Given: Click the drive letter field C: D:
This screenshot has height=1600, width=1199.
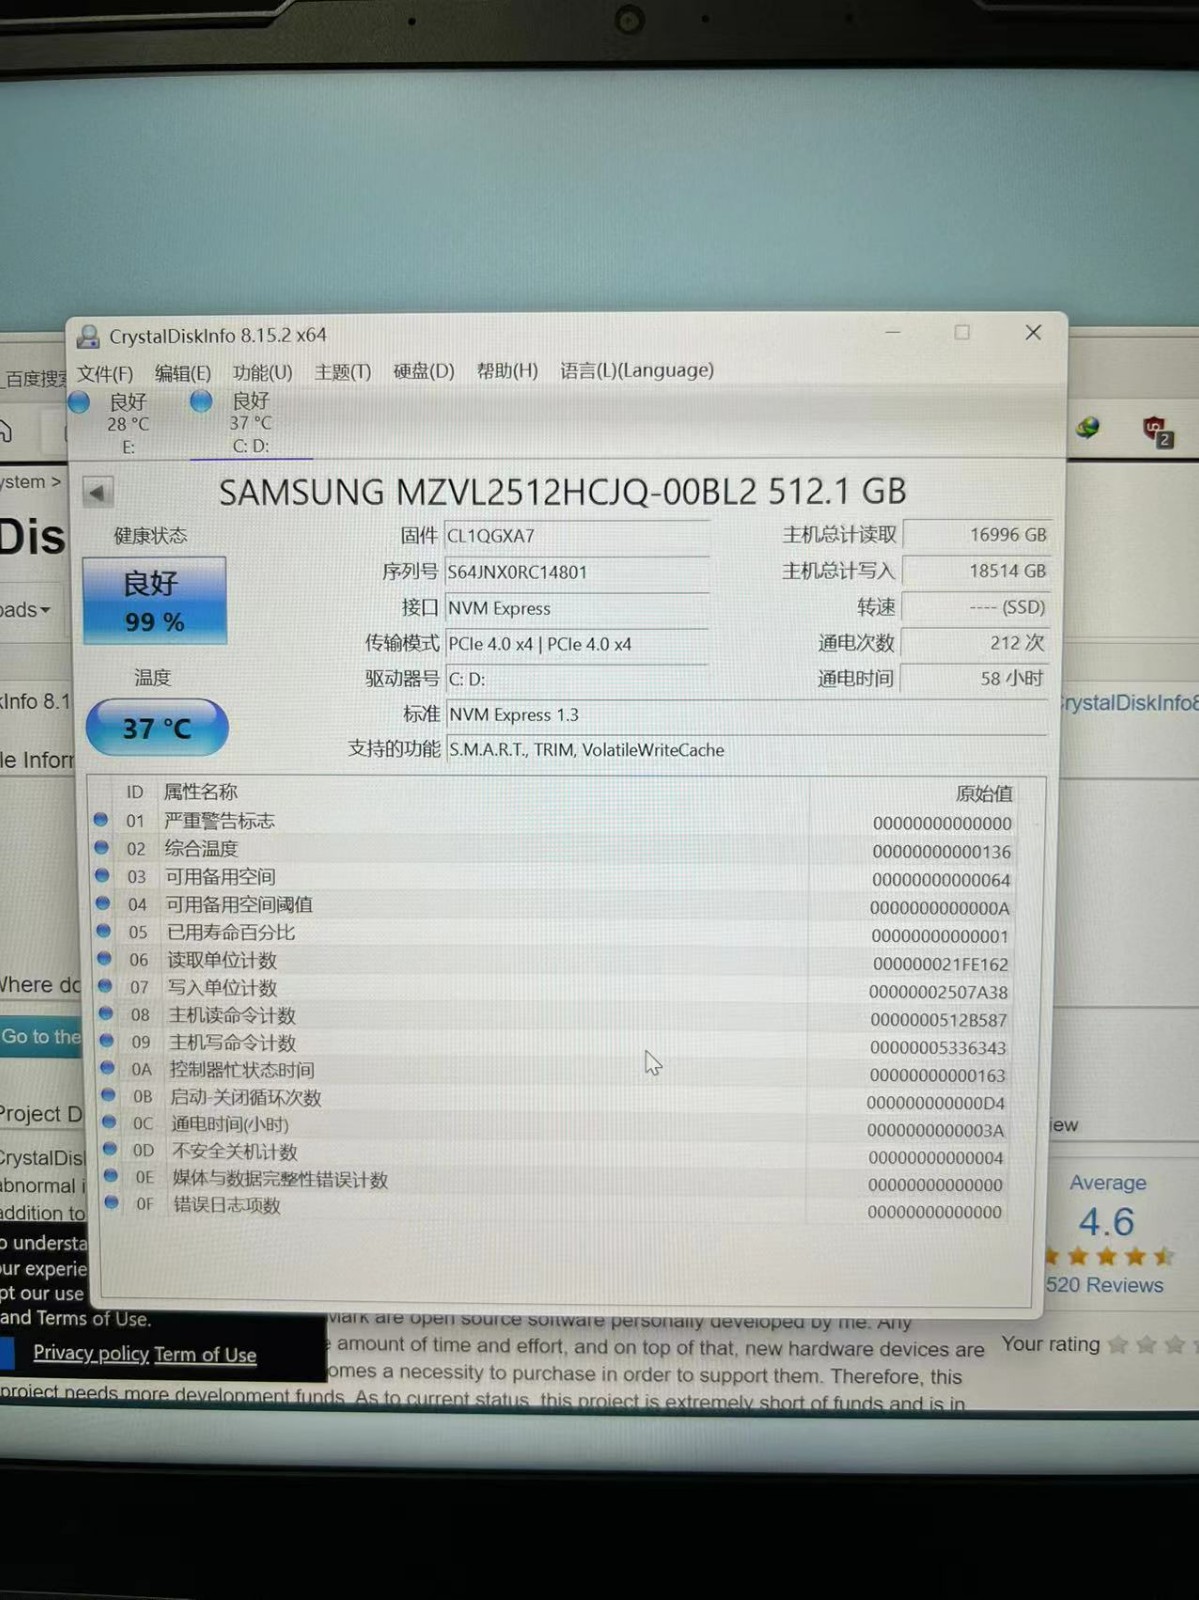Looking at the screenshot, I should 577,679.
